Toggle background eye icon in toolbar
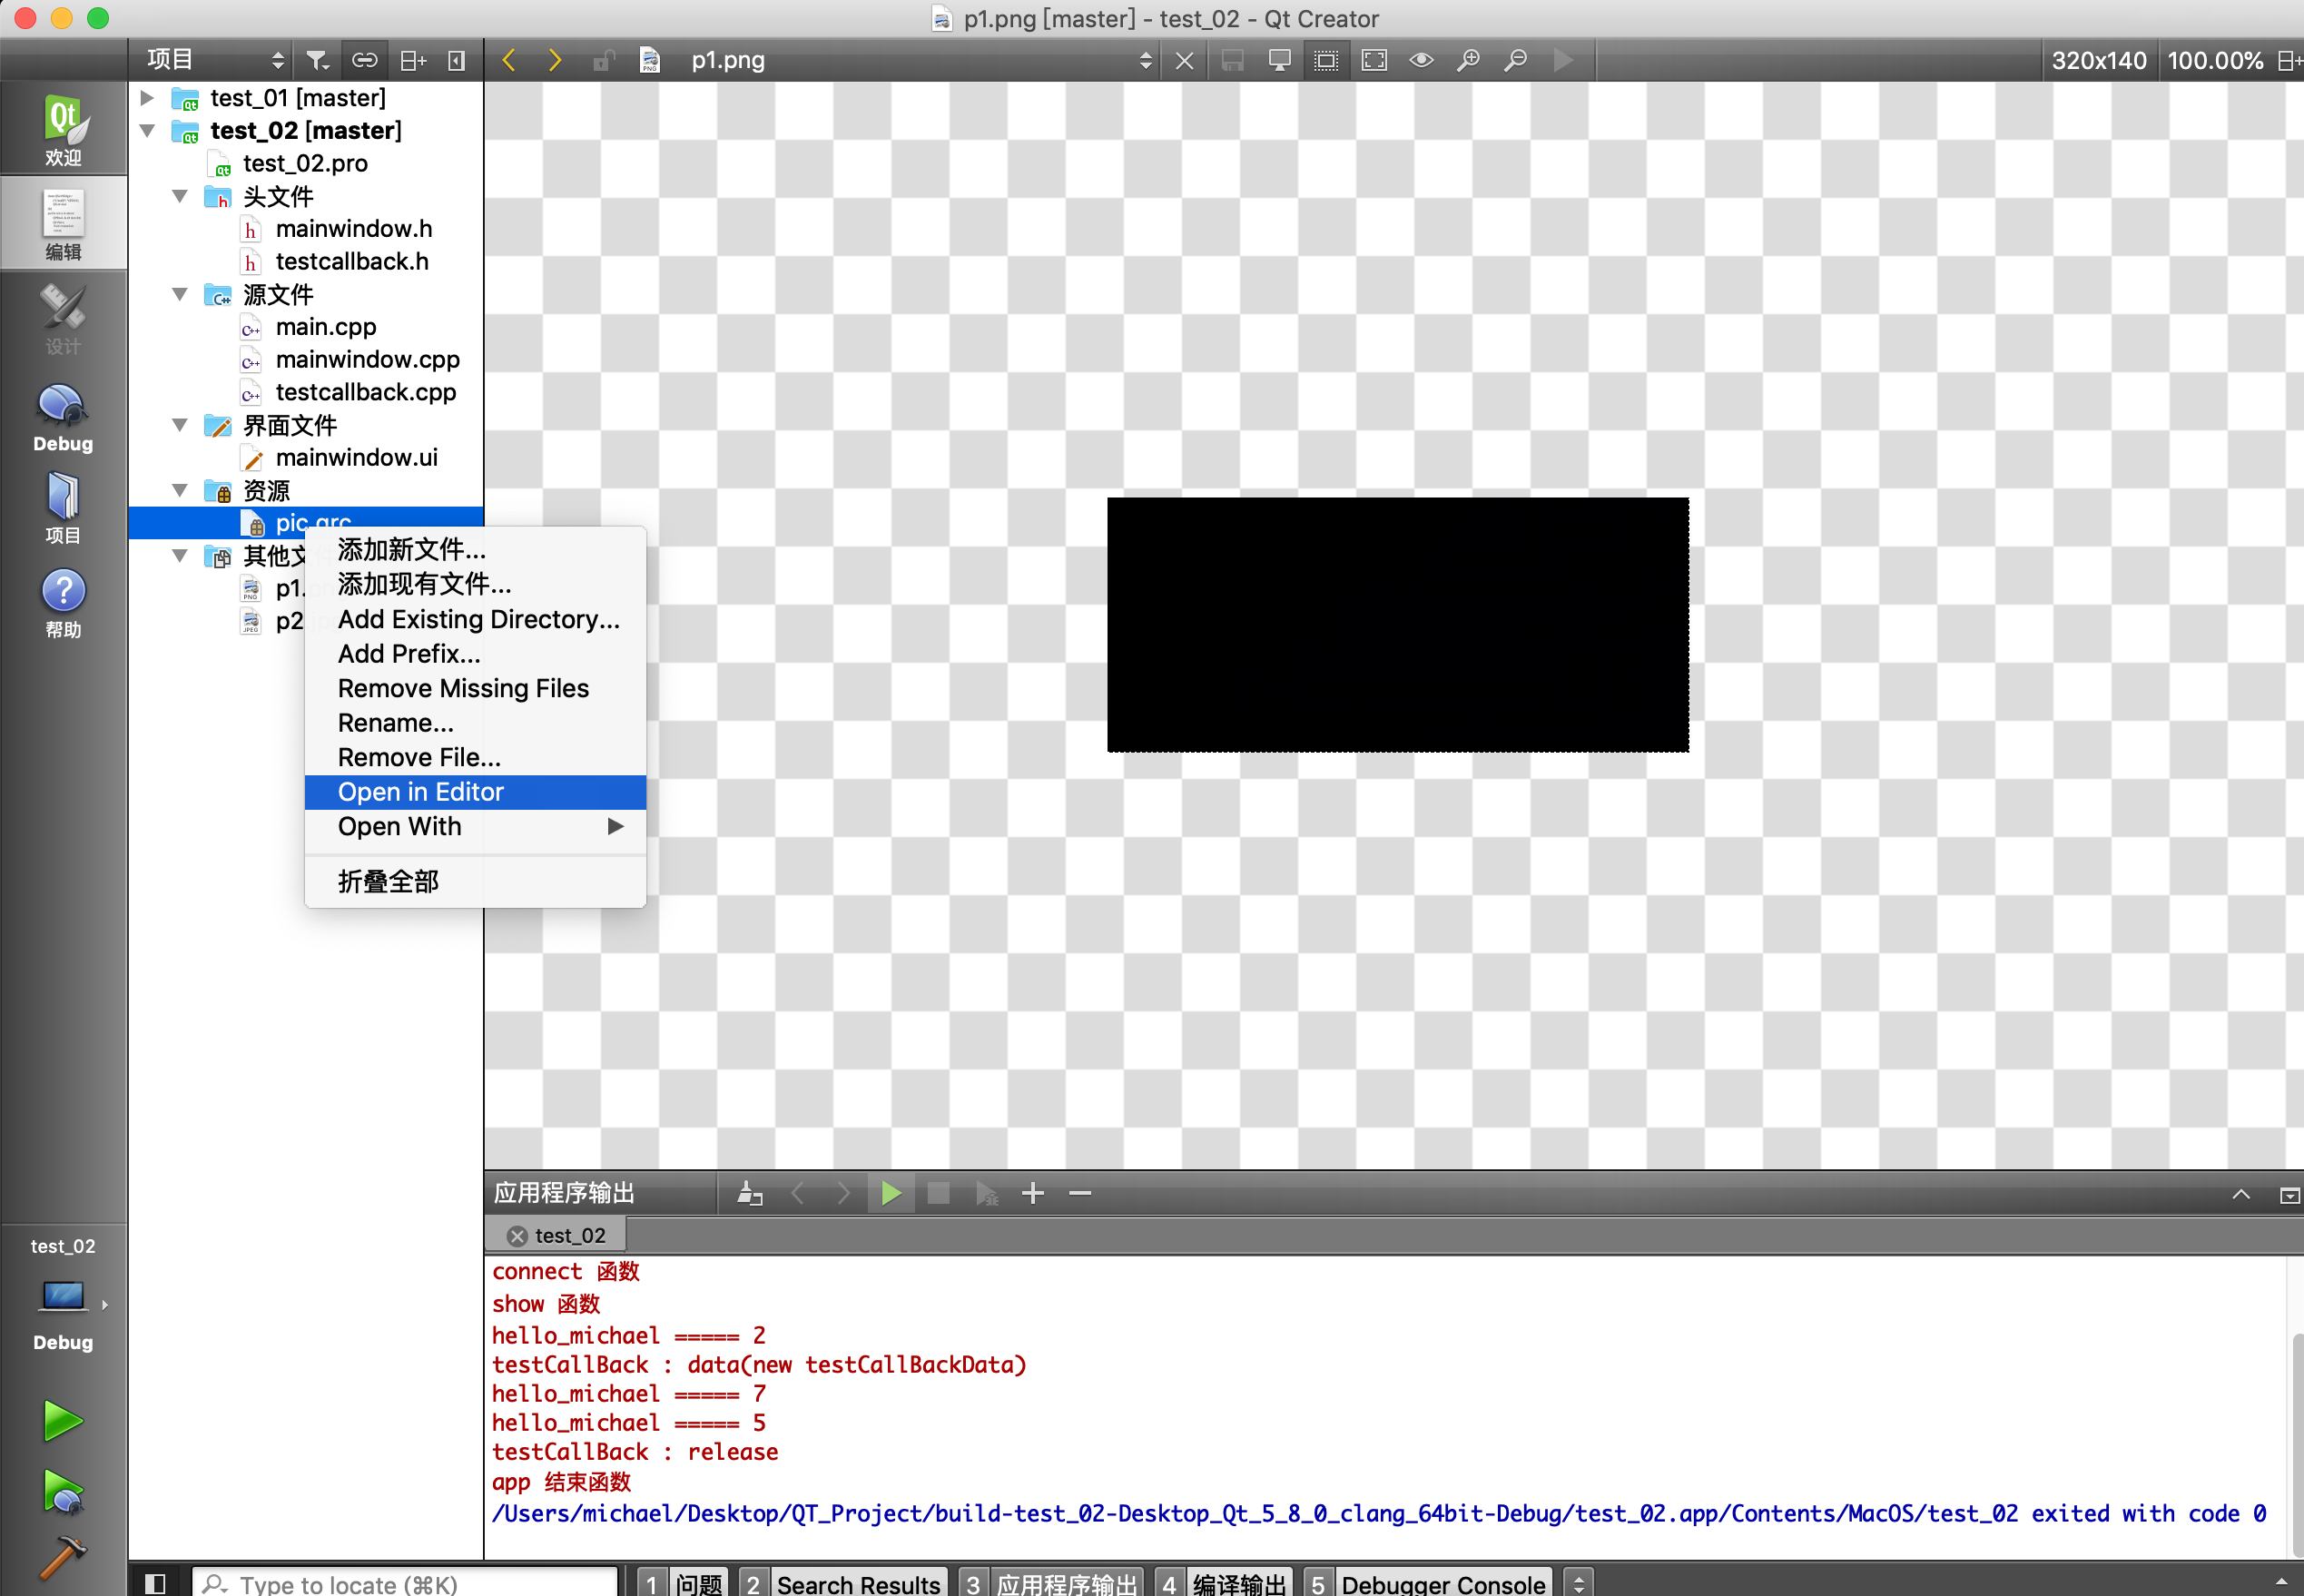This screenshot has height=1596, width=2304. (x=1421, y=60)
